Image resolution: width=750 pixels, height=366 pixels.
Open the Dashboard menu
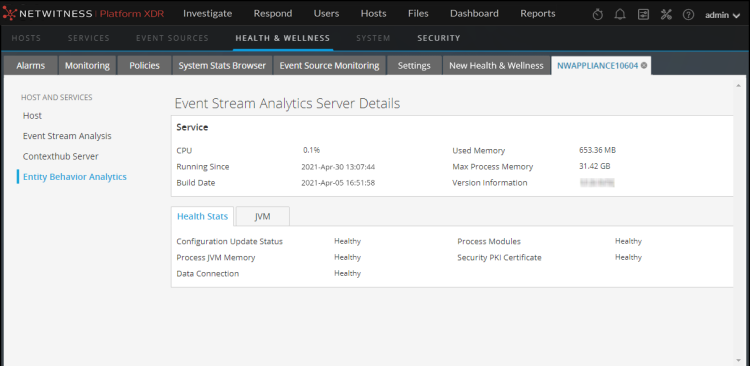tap(474, 14)
